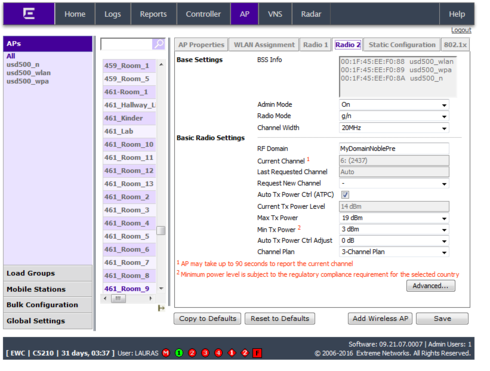The image size is (490, 371).
Task: Open Auto Tx Power Ctrl Adjust dropdown
Action: tap(394, 241)
